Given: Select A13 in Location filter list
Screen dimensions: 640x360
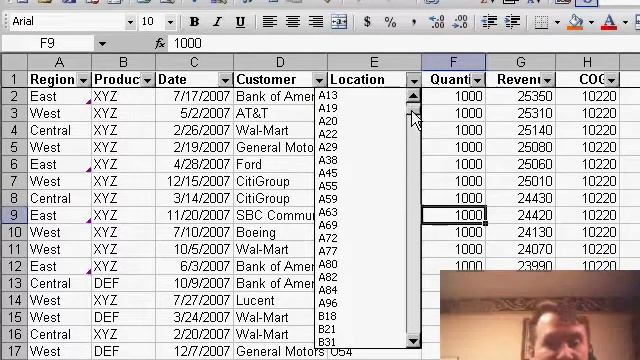Looking at the screenshot, I should tap(328, 96).
